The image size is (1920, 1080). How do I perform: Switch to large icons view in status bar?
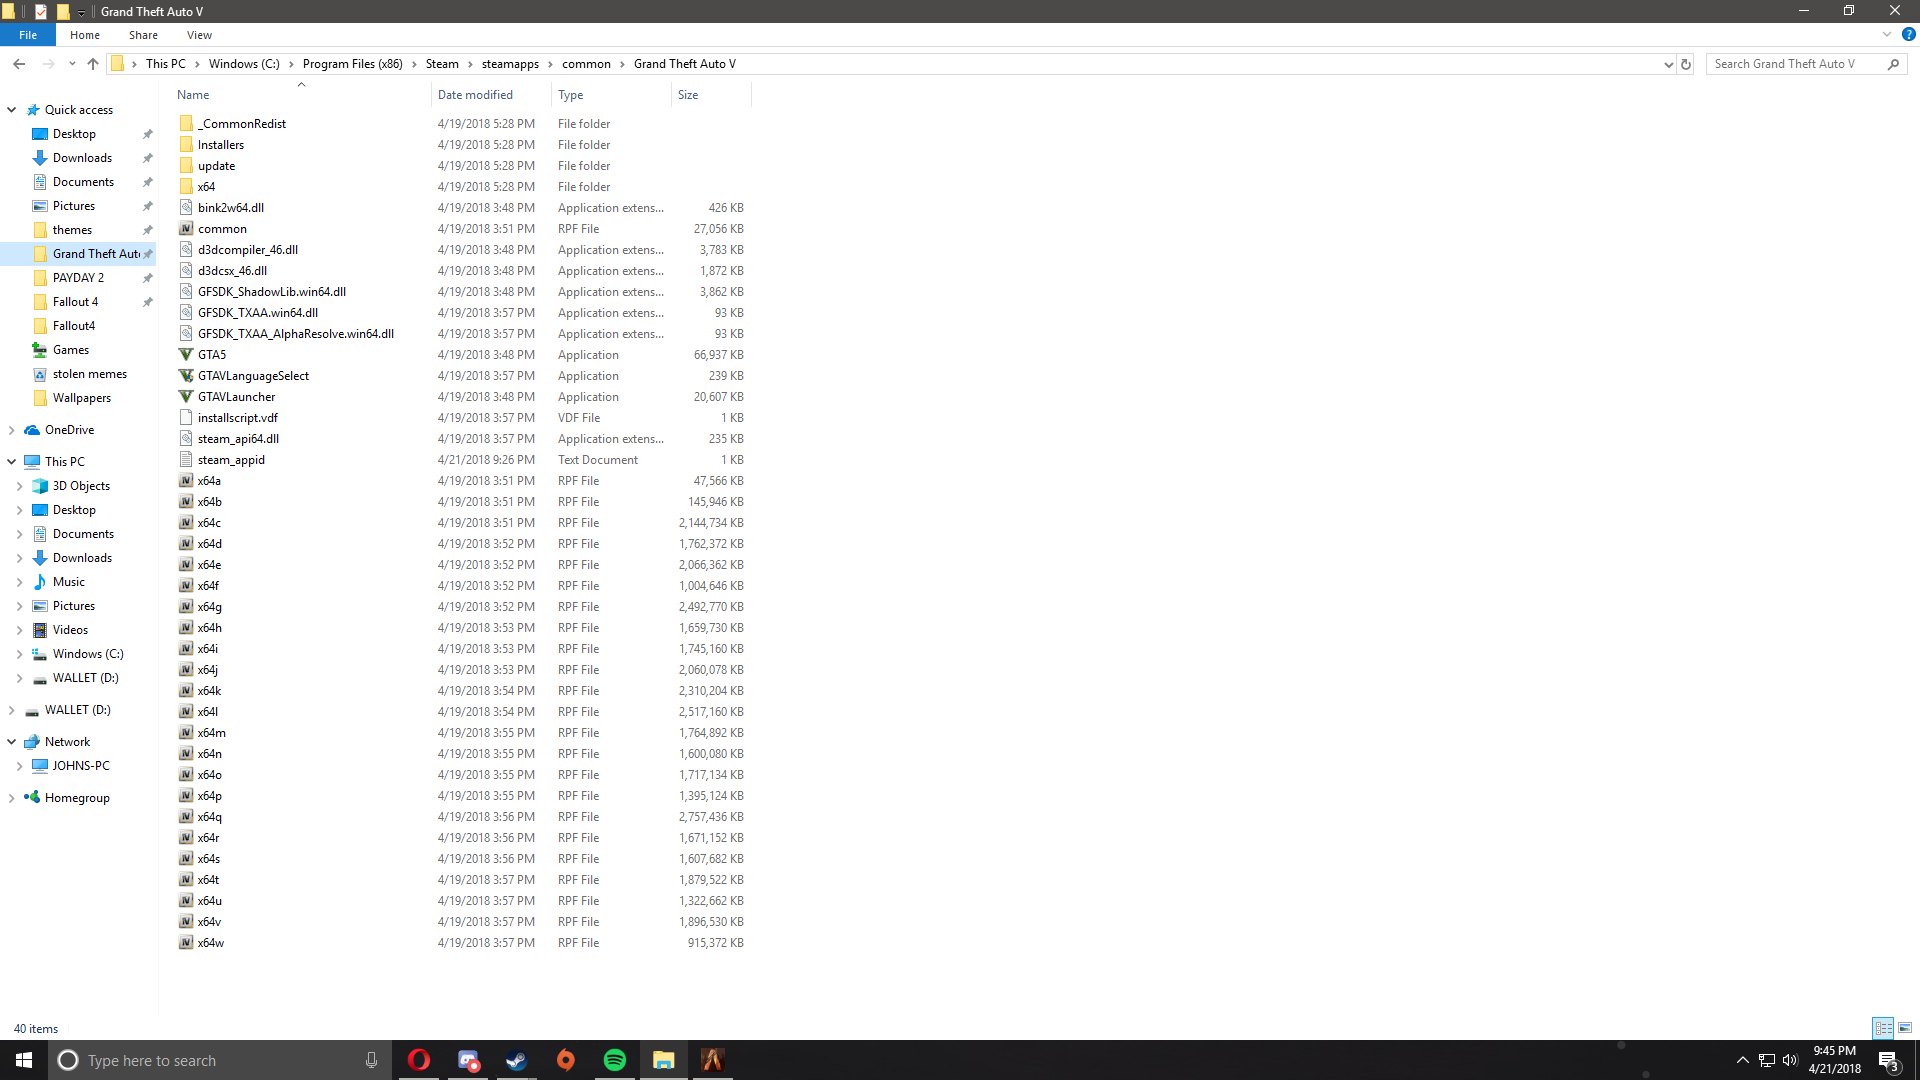click(1905, 1028)
